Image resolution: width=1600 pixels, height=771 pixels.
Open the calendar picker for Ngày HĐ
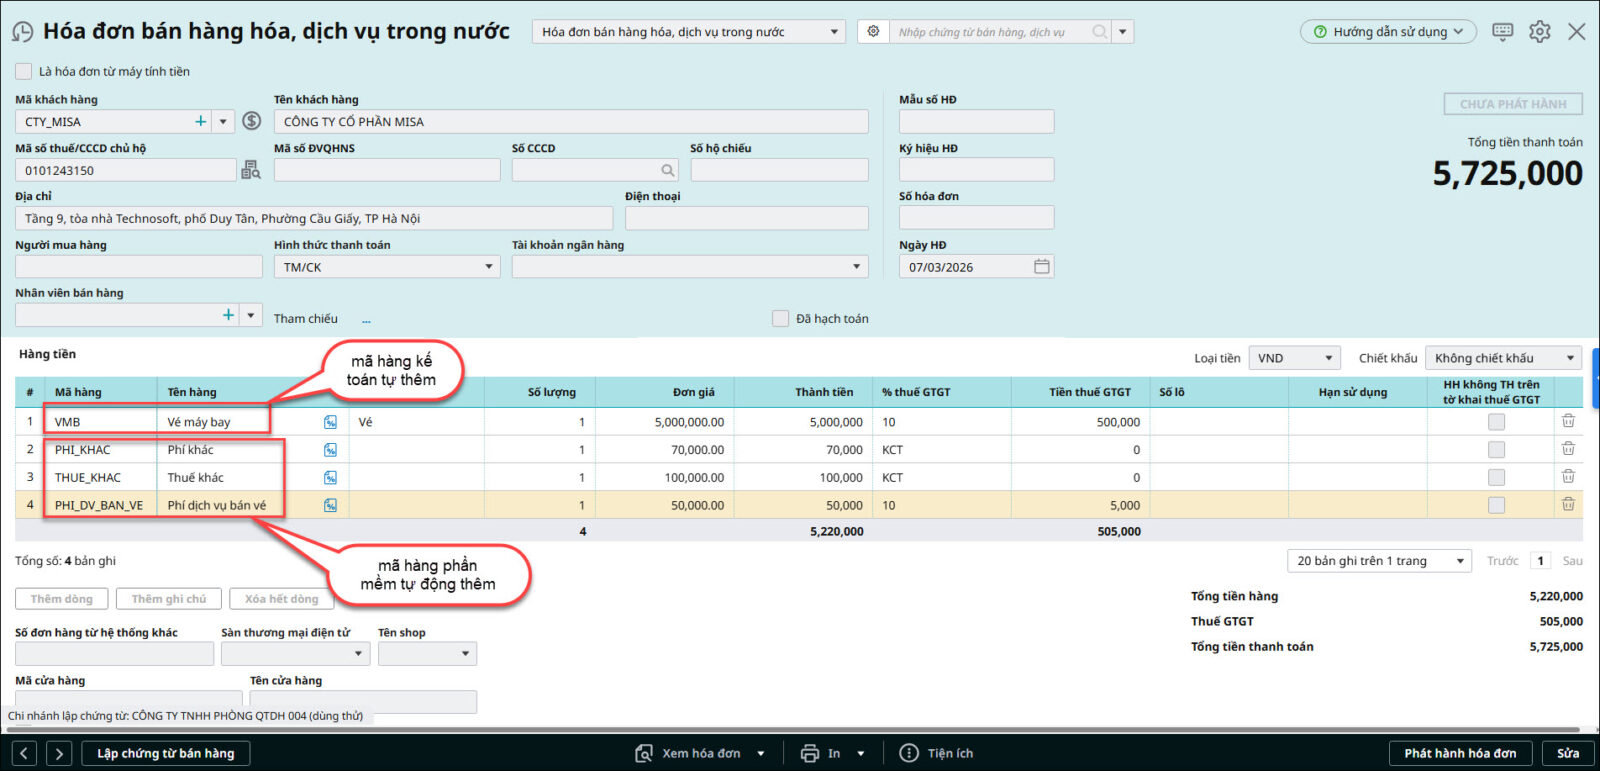tap(1042, 267)
